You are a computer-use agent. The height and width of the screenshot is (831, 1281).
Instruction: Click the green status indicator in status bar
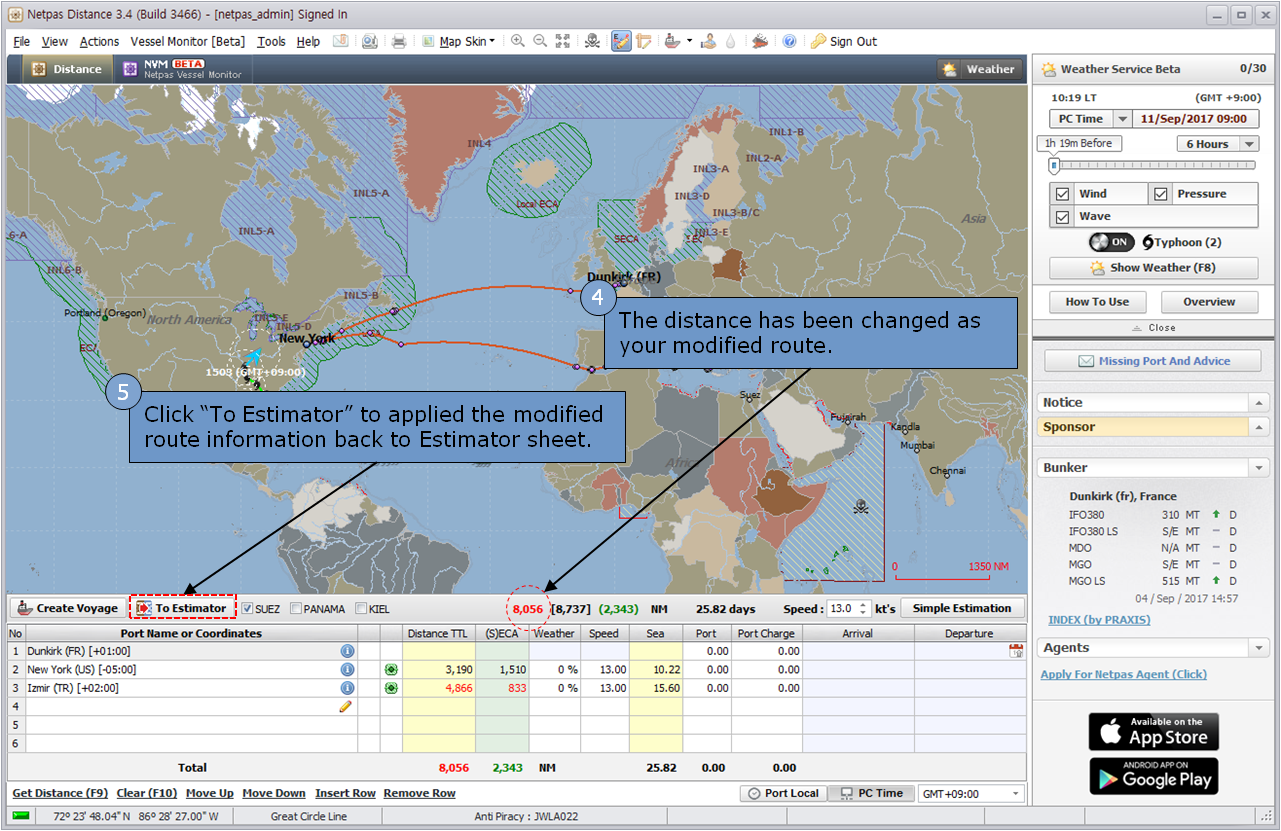20,816
